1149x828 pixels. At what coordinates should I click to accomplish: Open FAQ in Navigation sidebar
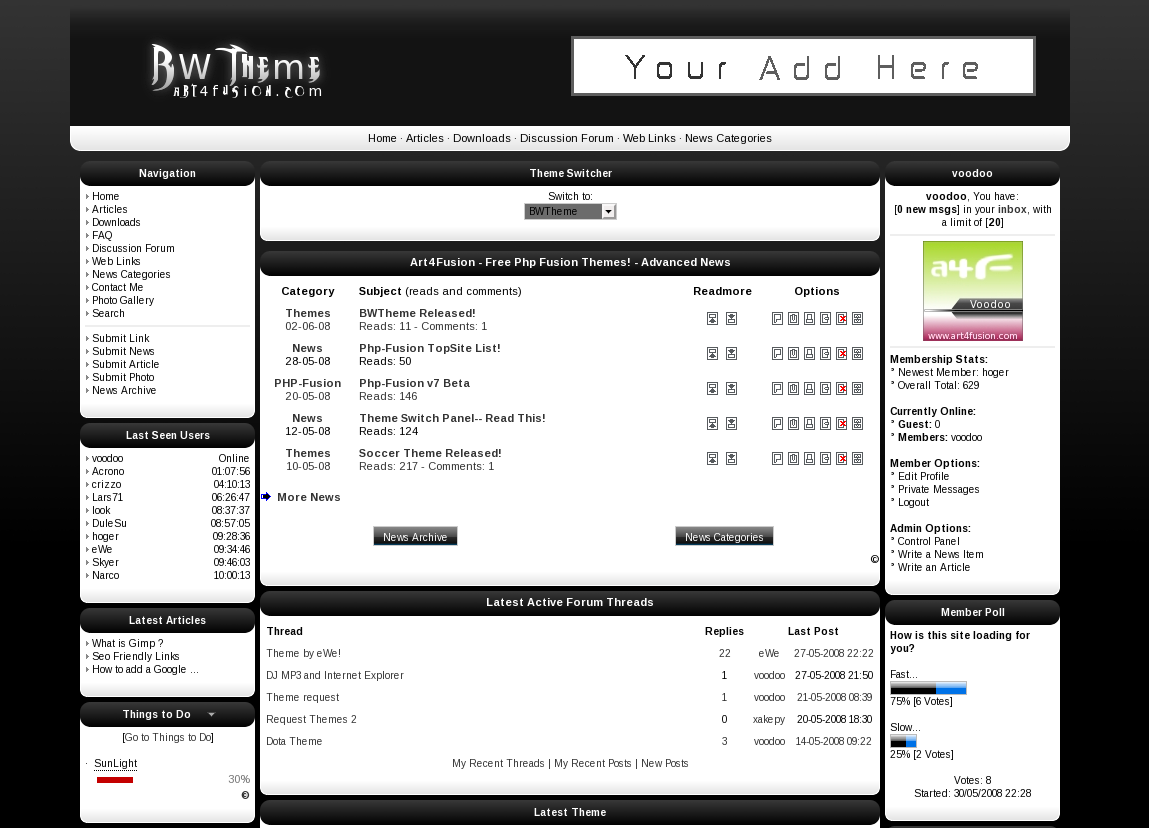click(x=102, y=235)
